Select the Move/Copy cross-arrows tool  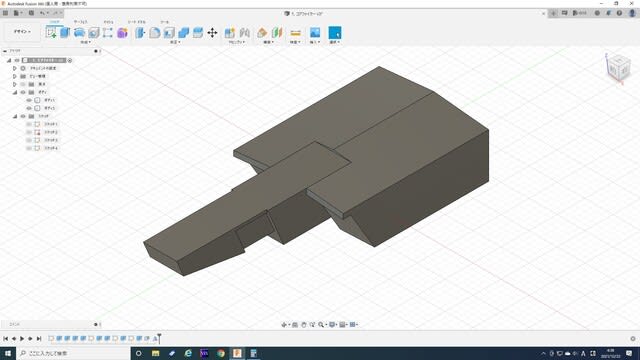[212, 33]
